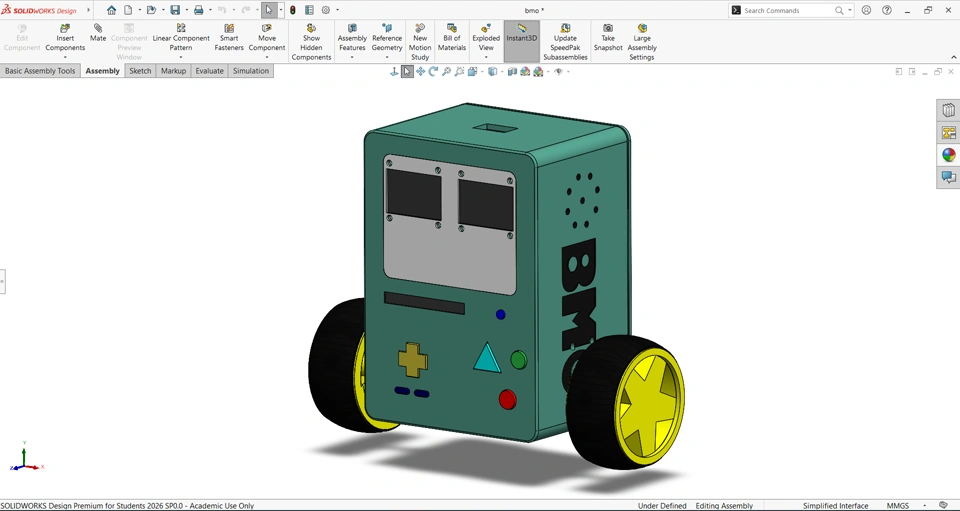The height and width of the screenshot is (511, 960).
Task: Open File Properties list icon in quick access bar
Action: (x=309, y=10)
